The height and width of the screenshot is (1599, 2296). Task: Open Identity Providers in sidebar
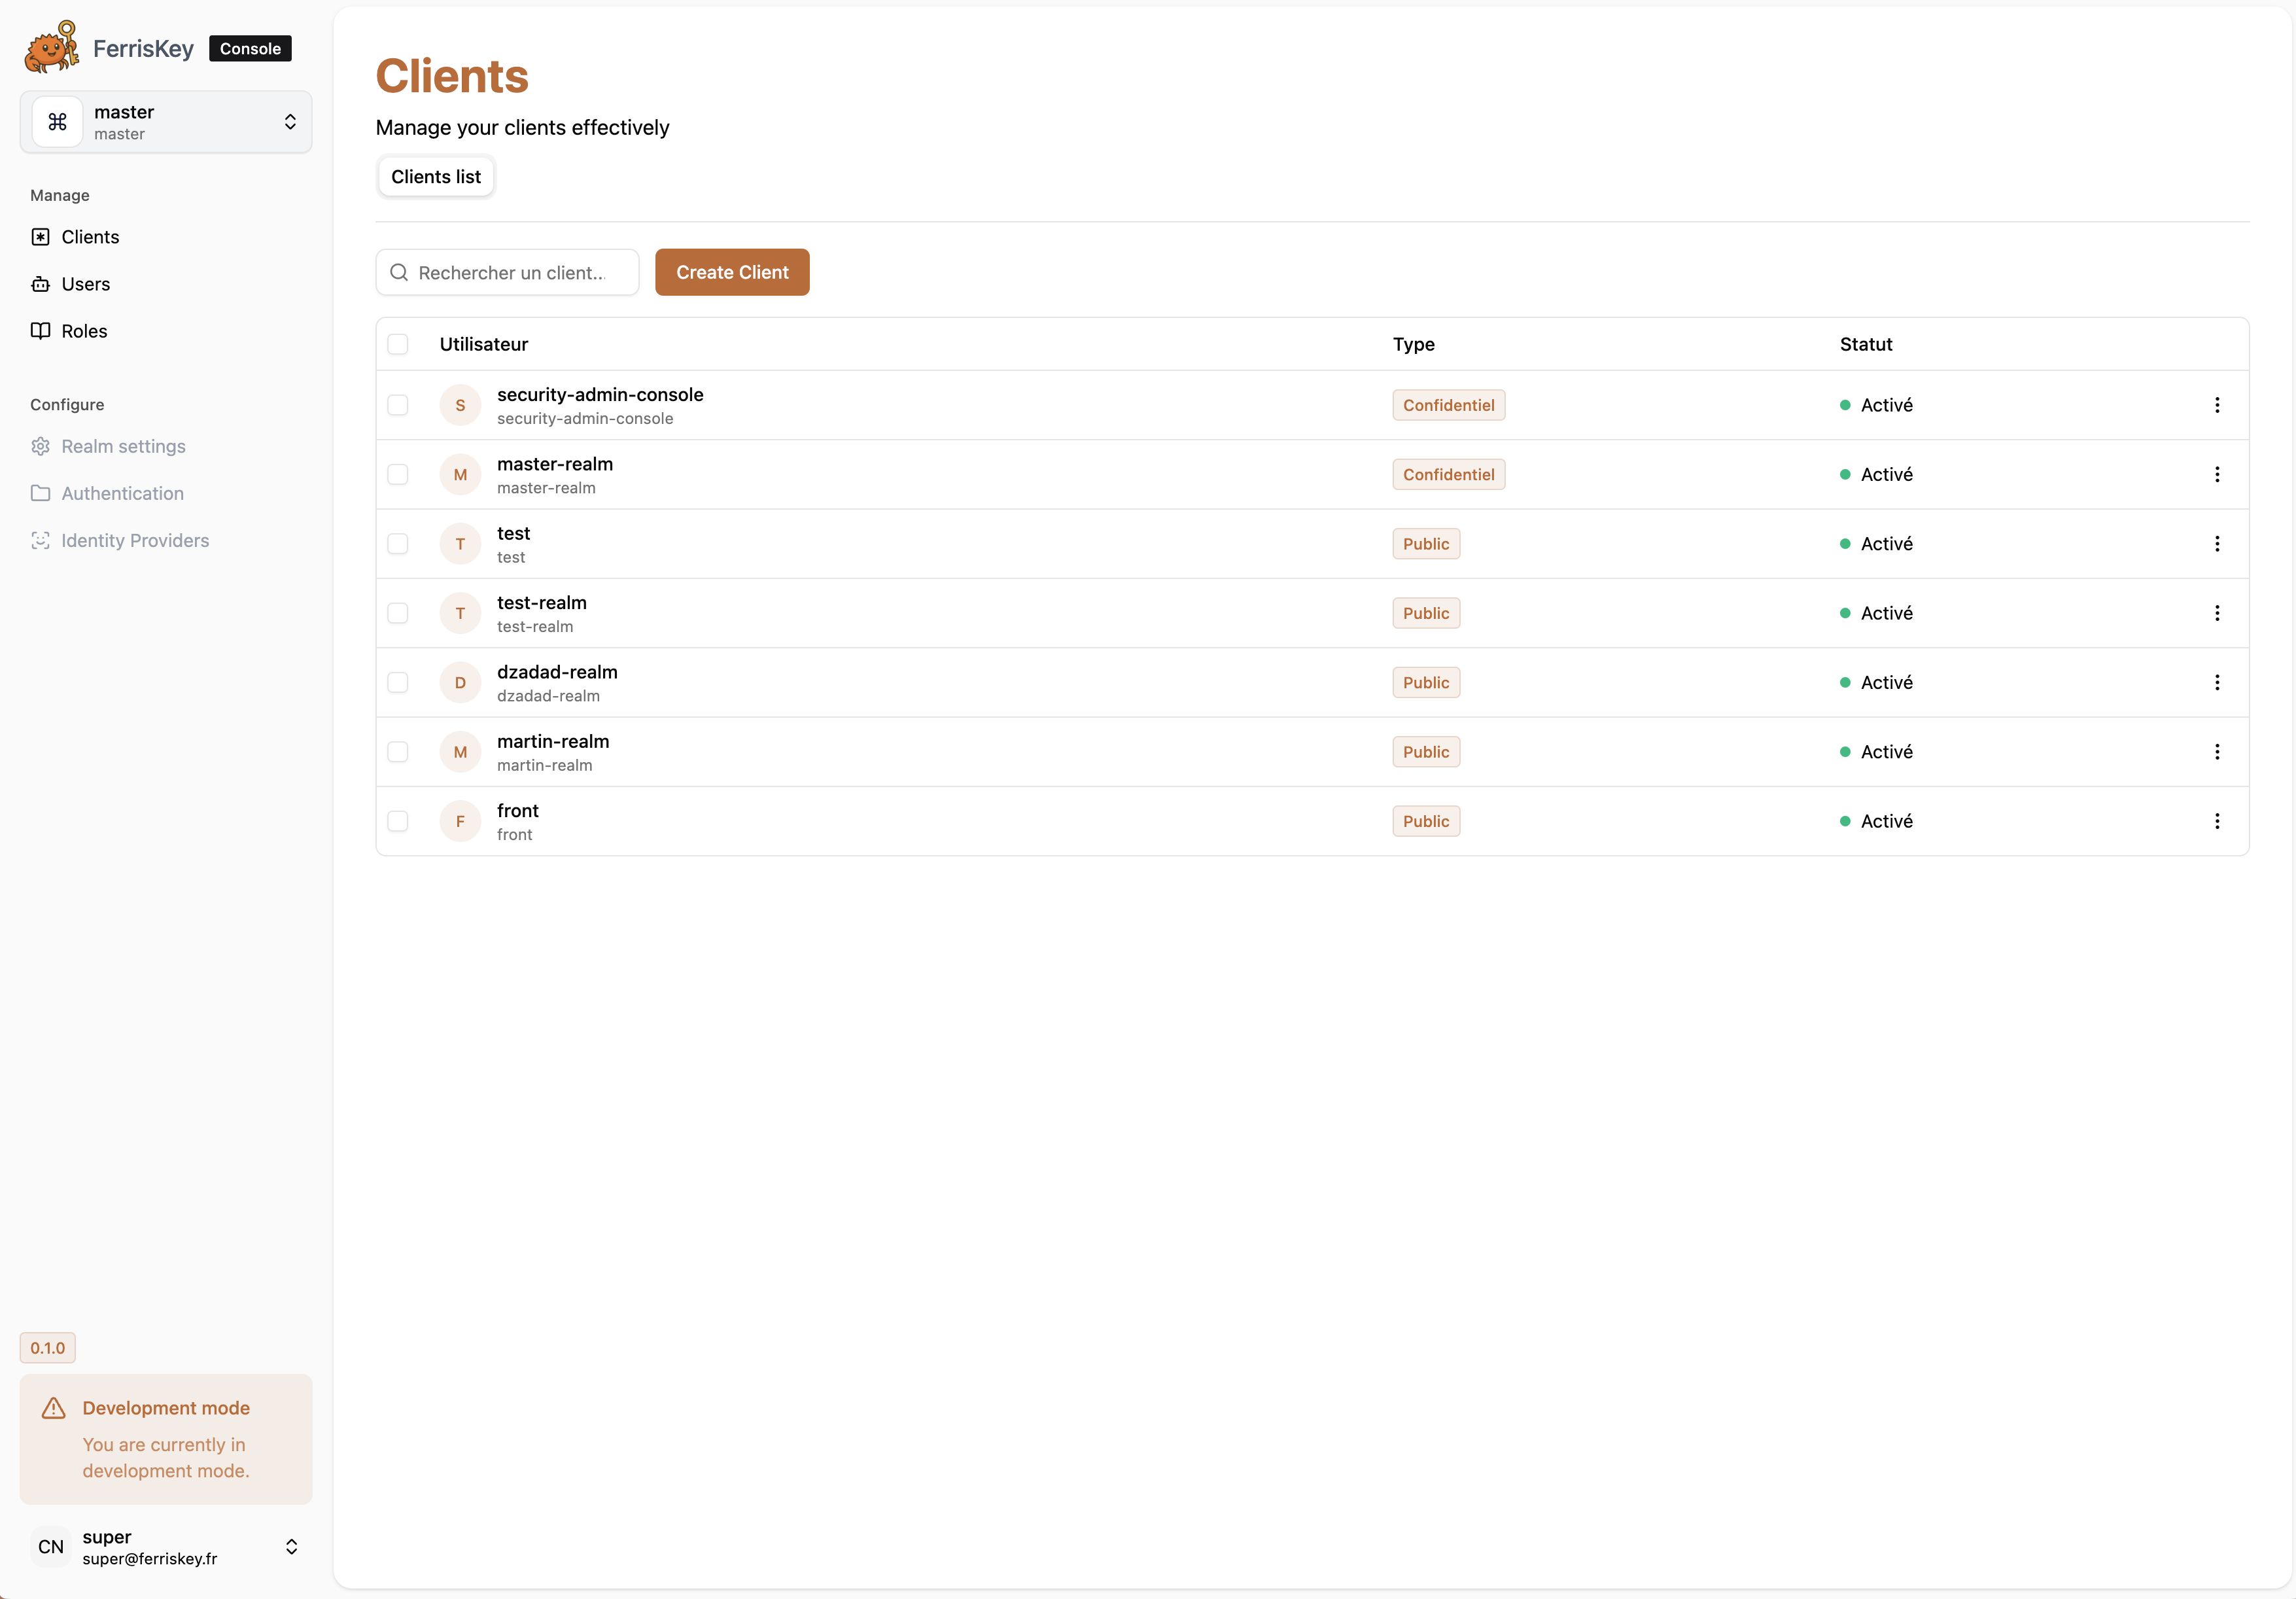(135, 540)
